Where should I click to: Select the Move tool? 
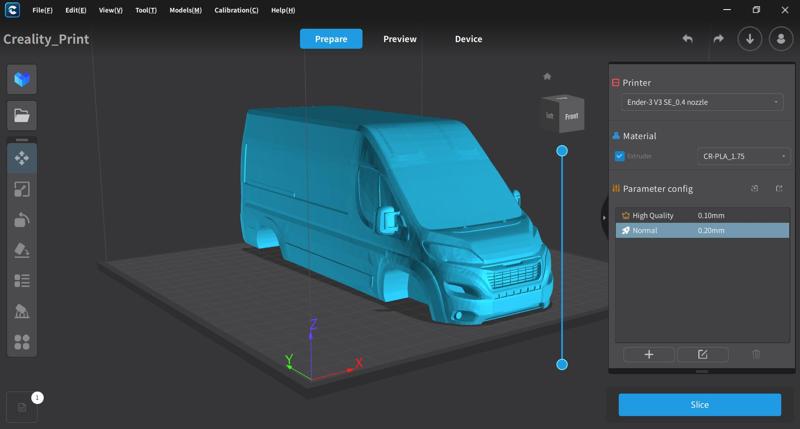pos(22,158)
